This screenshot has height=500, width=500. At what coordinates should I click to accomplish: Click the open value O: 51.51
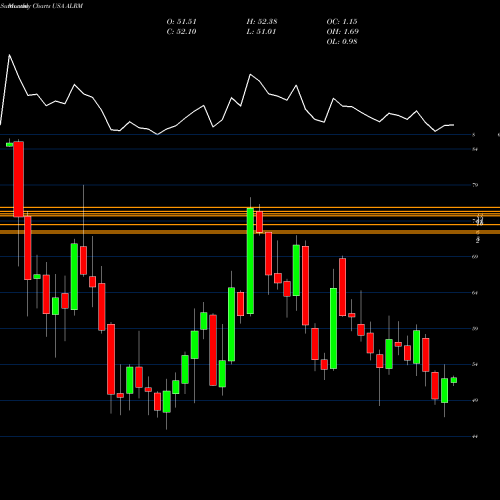point(181,22)
